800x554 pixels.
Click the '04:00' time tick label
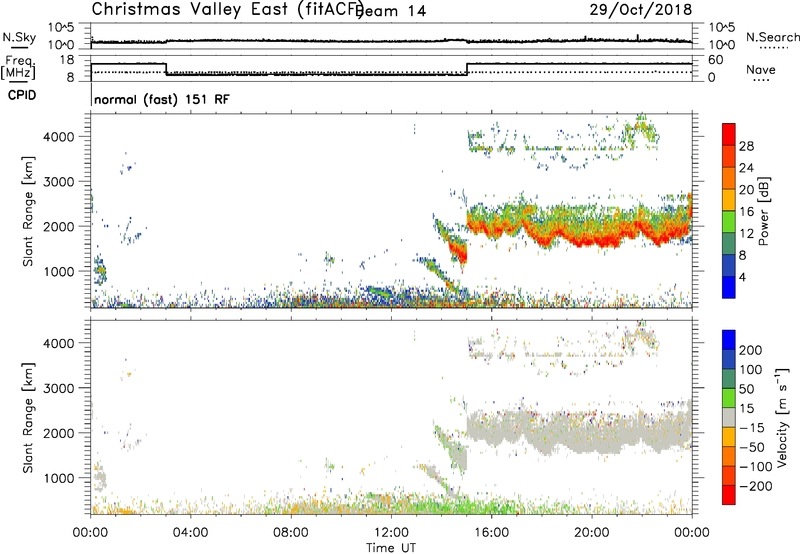pyautogui.click(x=190, y=533)
